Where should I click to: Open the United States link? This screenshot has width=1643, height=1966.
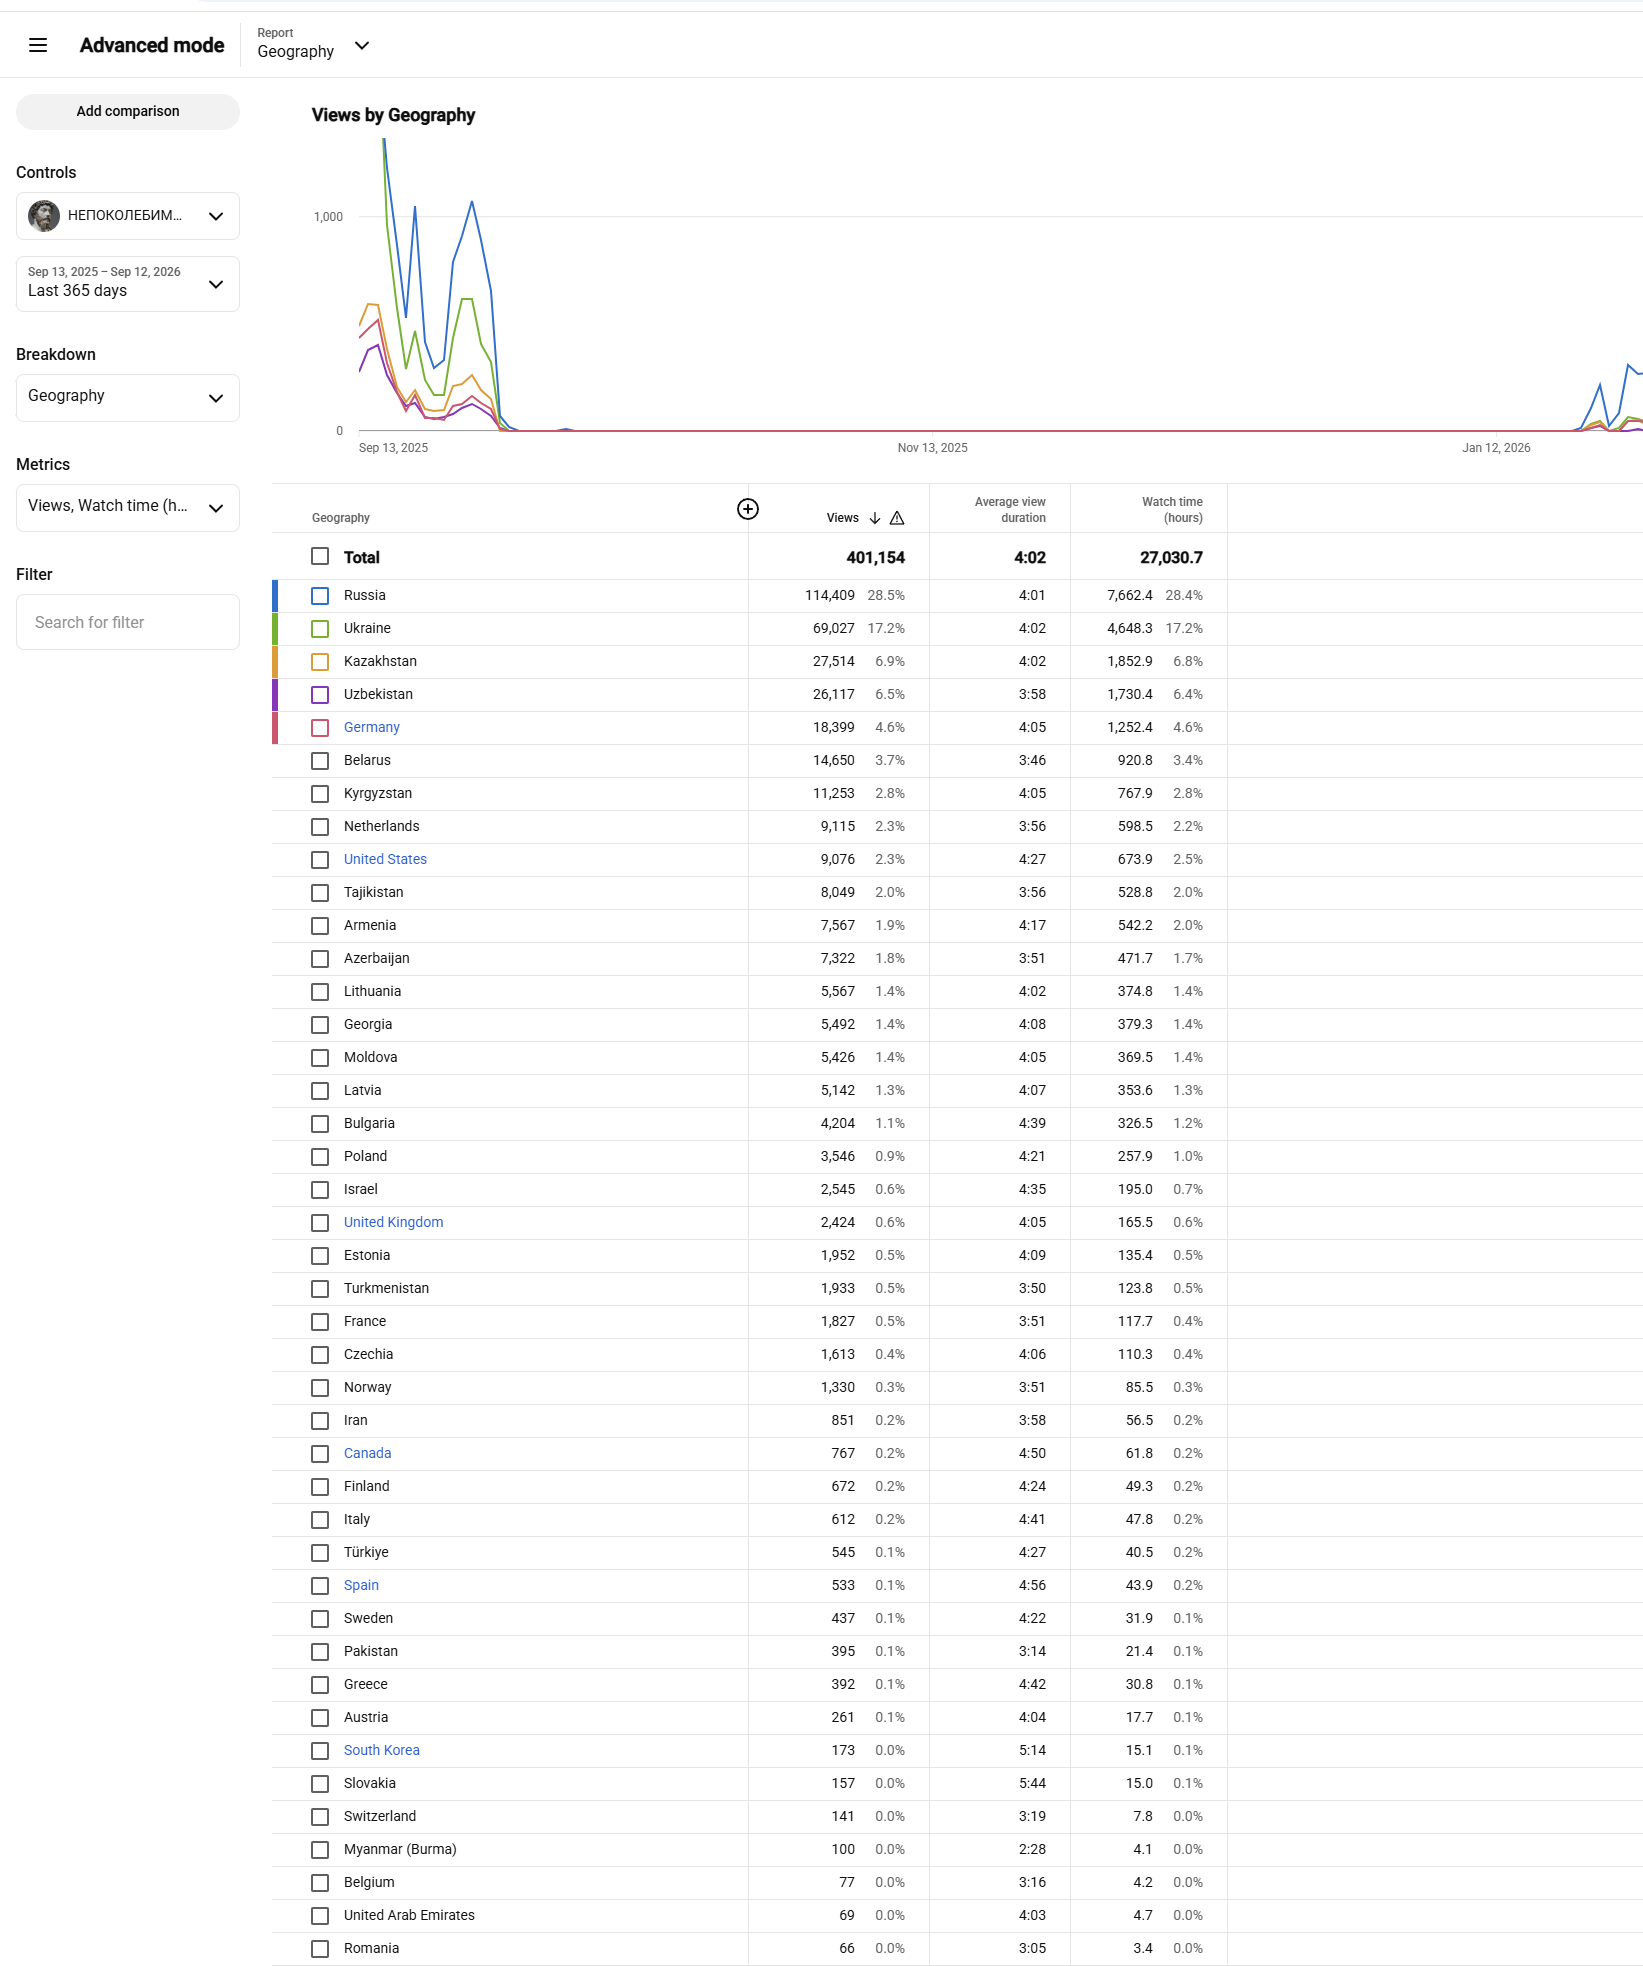(385, 859)
